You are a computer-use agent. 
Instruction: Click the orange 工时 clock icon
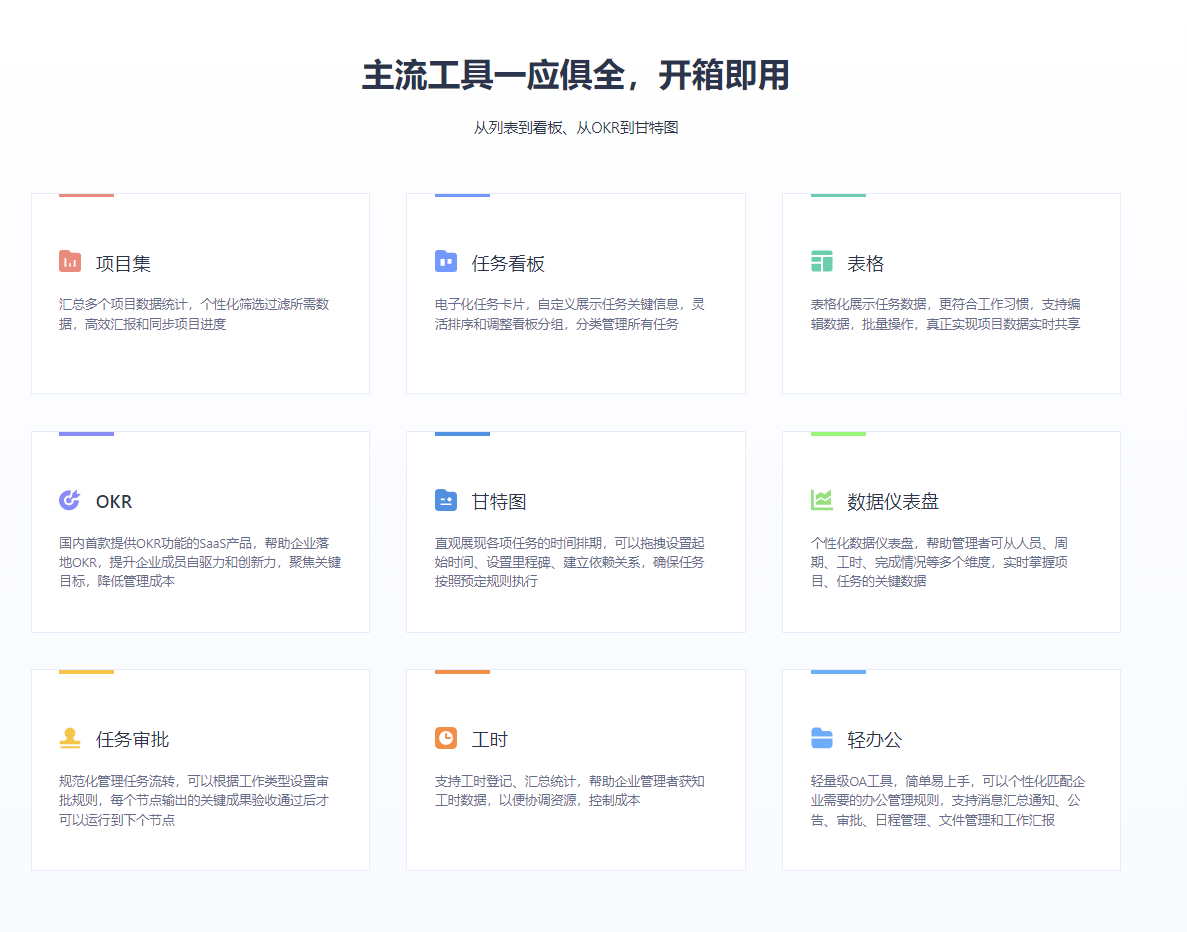pyautogui.click(x=446, y=738)
